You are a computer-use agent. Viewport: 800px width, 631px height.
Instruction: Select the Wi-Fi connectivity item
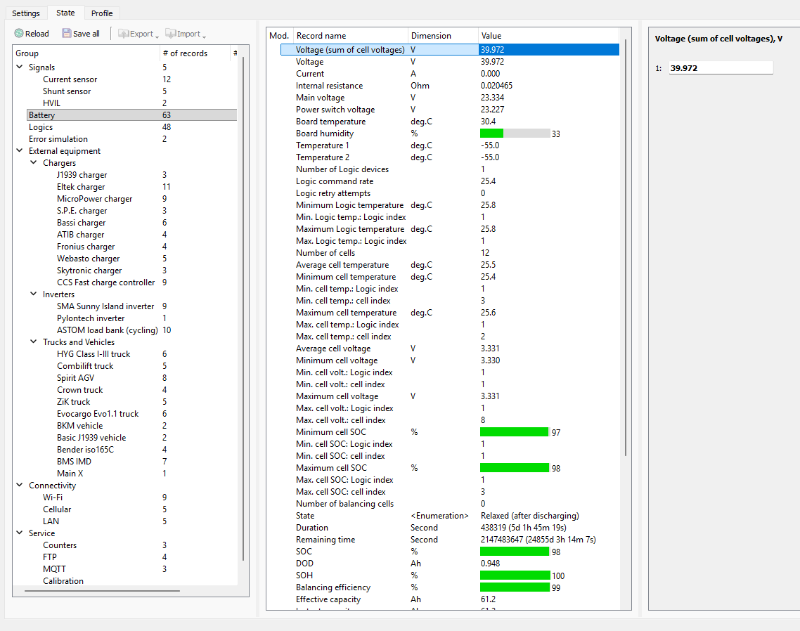coord(53,497)
